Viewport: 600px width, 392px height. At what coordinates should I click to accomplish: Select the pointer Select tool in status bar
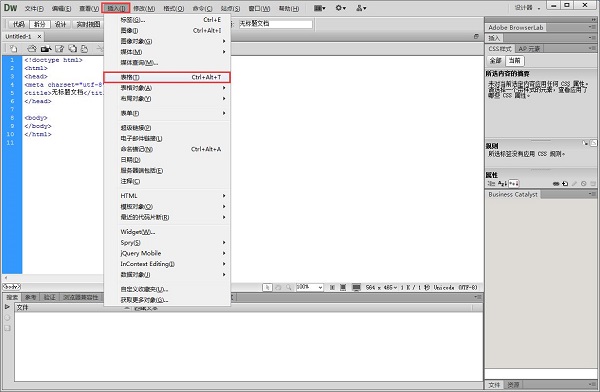(267, 287)
